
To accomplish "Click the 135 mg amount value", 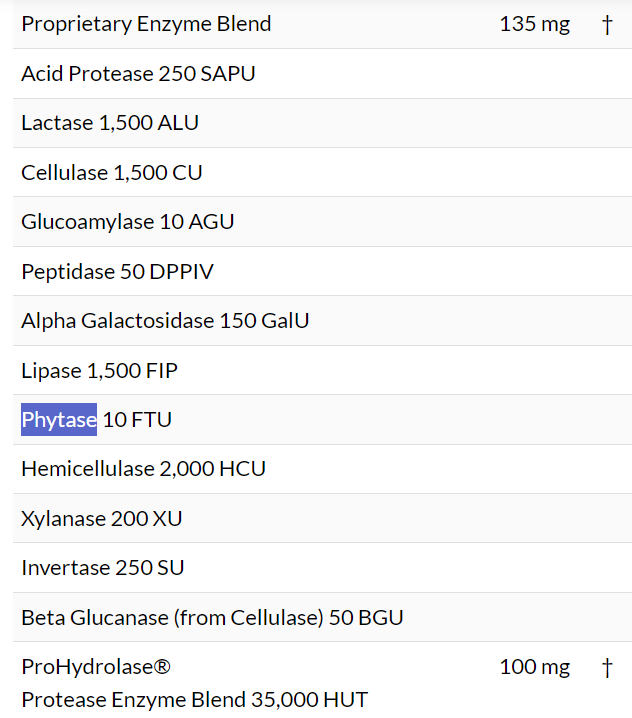I will click(534, 24).
